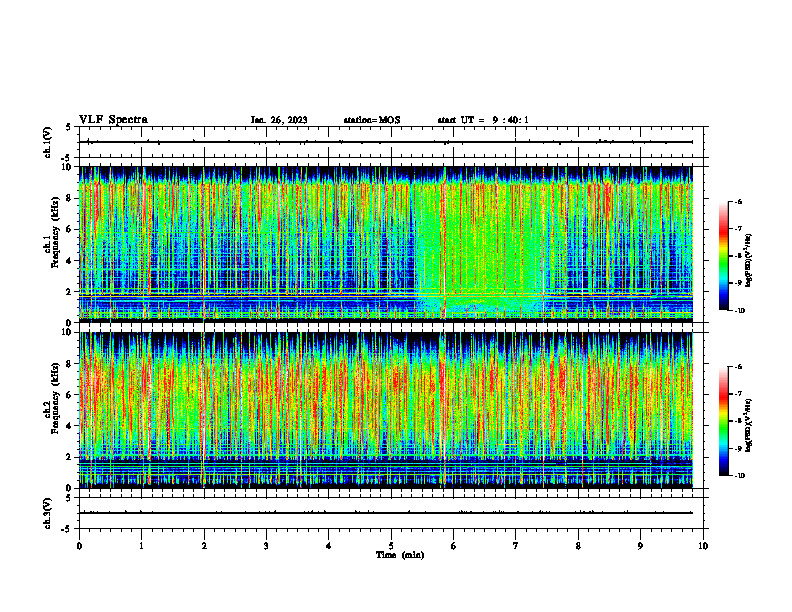Click the "-6" label on ch.2 colorbar
This screenshot has width=792, height=612.
click(x=738, y=367)
